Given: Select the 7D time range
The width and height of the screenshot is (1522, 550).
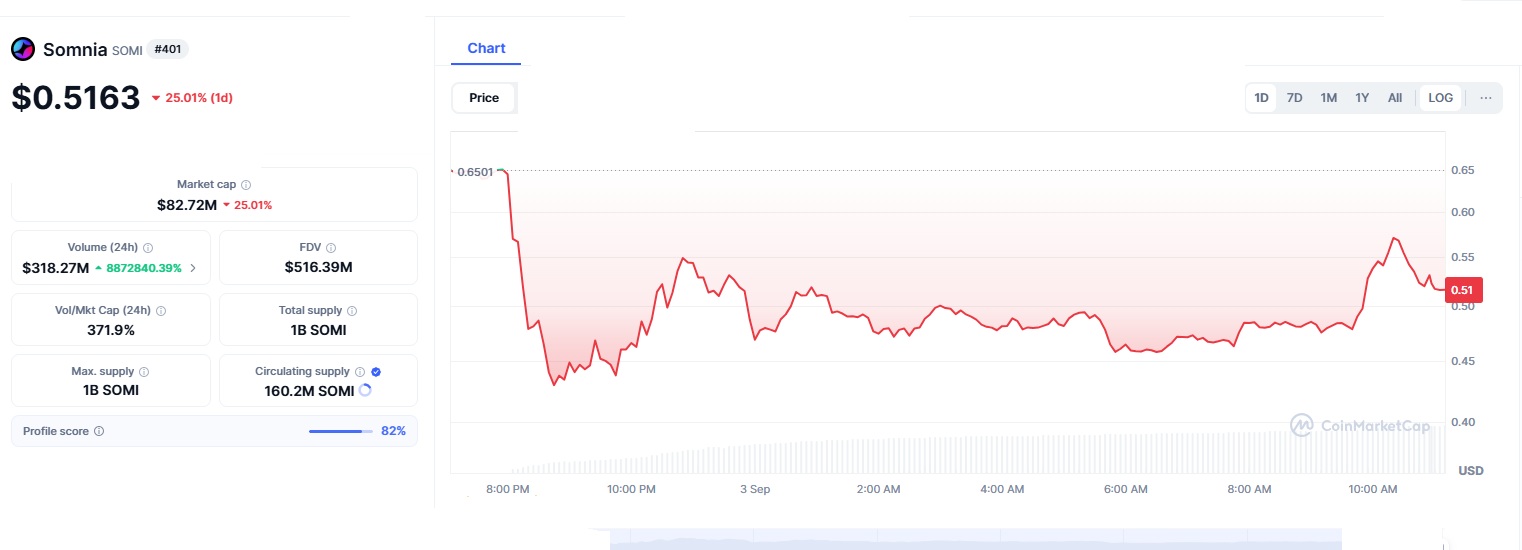Looking at the screenshot, I should tap(1295, 98).
